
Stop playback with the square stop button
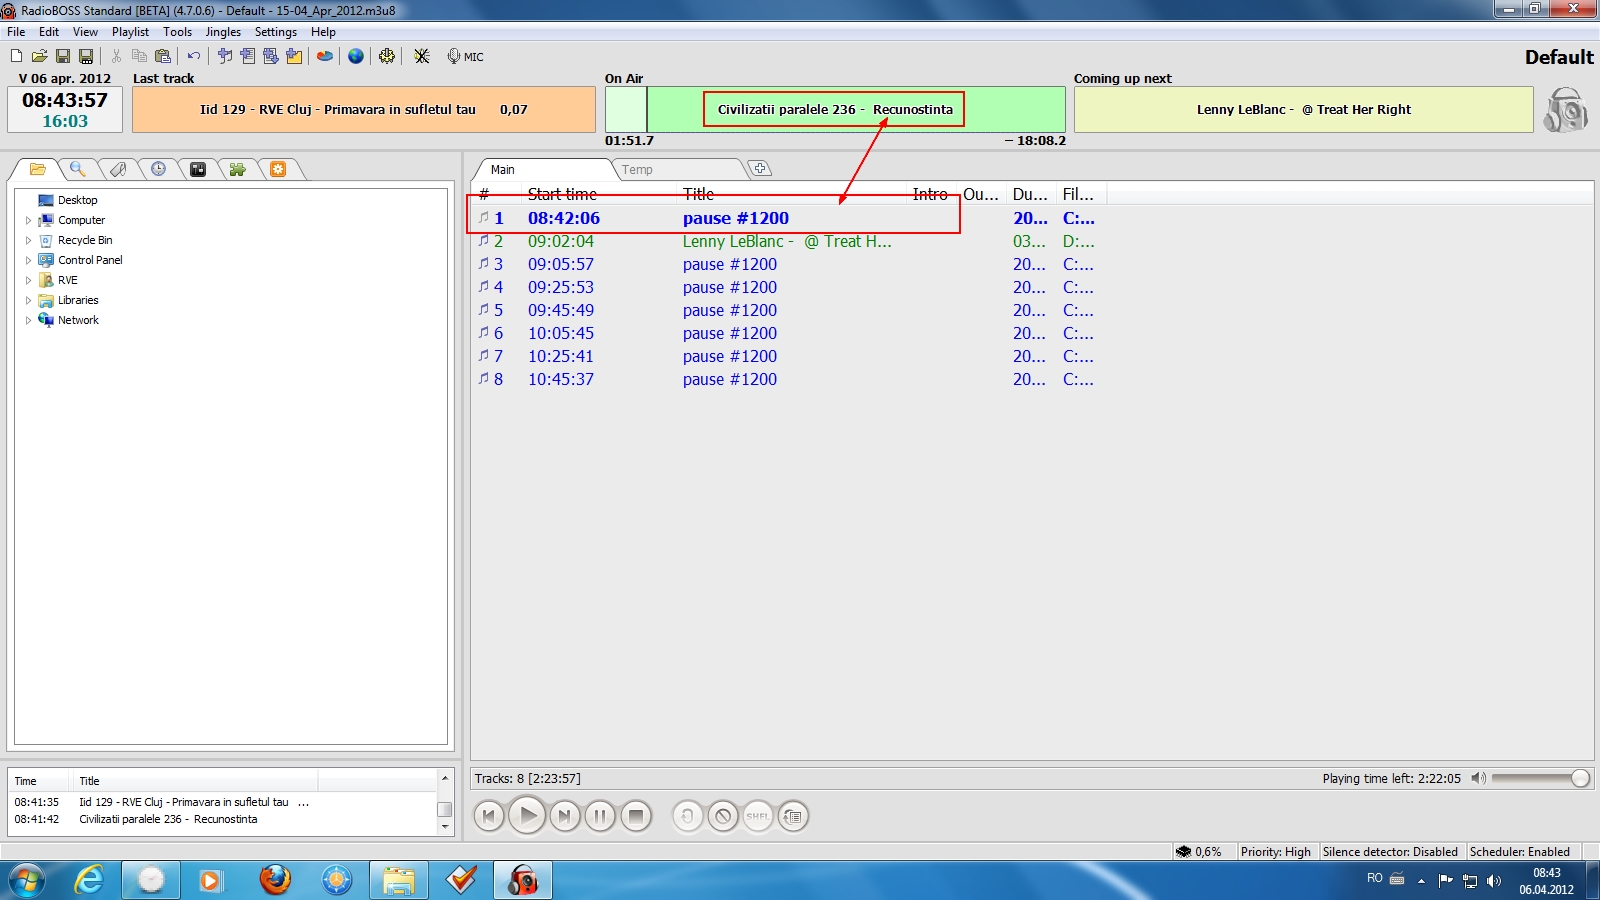coord(636,816)
